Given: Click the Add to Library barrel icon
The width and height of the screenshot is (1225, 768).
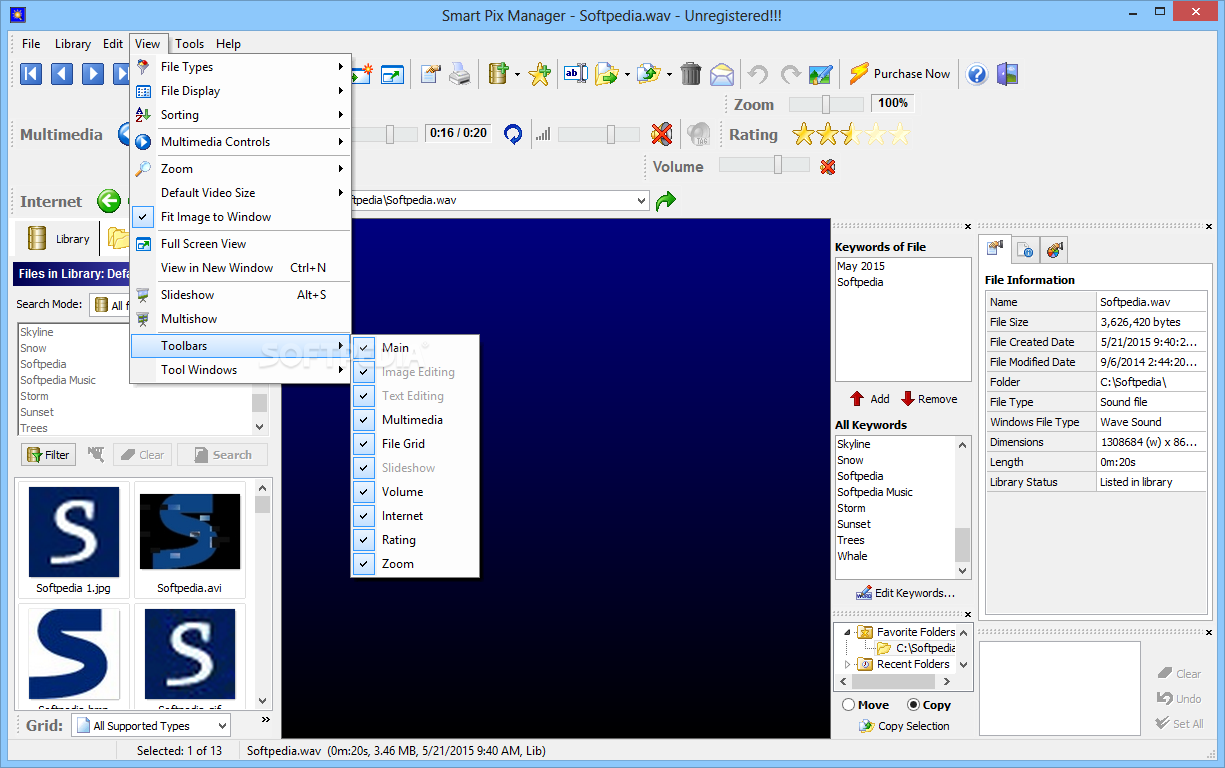Looking at the screenshot, I should coord(499,74).
